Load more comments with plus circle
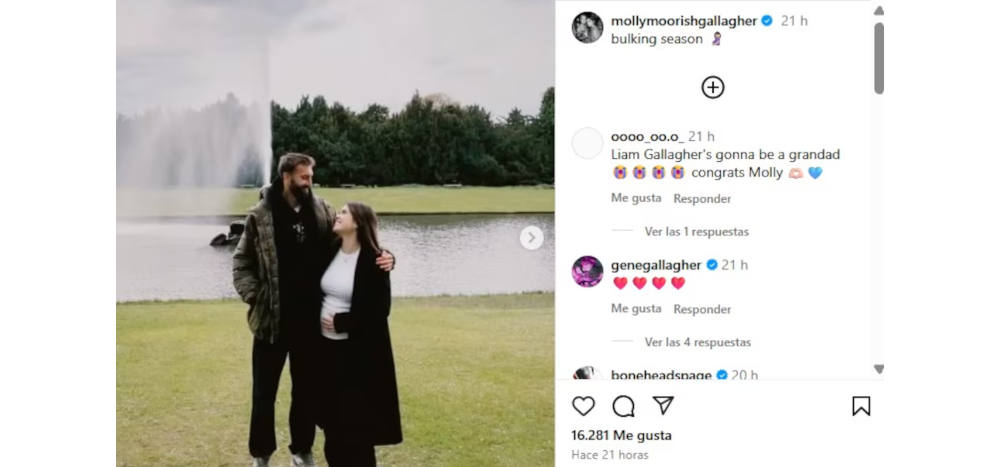 click(712, 87)
